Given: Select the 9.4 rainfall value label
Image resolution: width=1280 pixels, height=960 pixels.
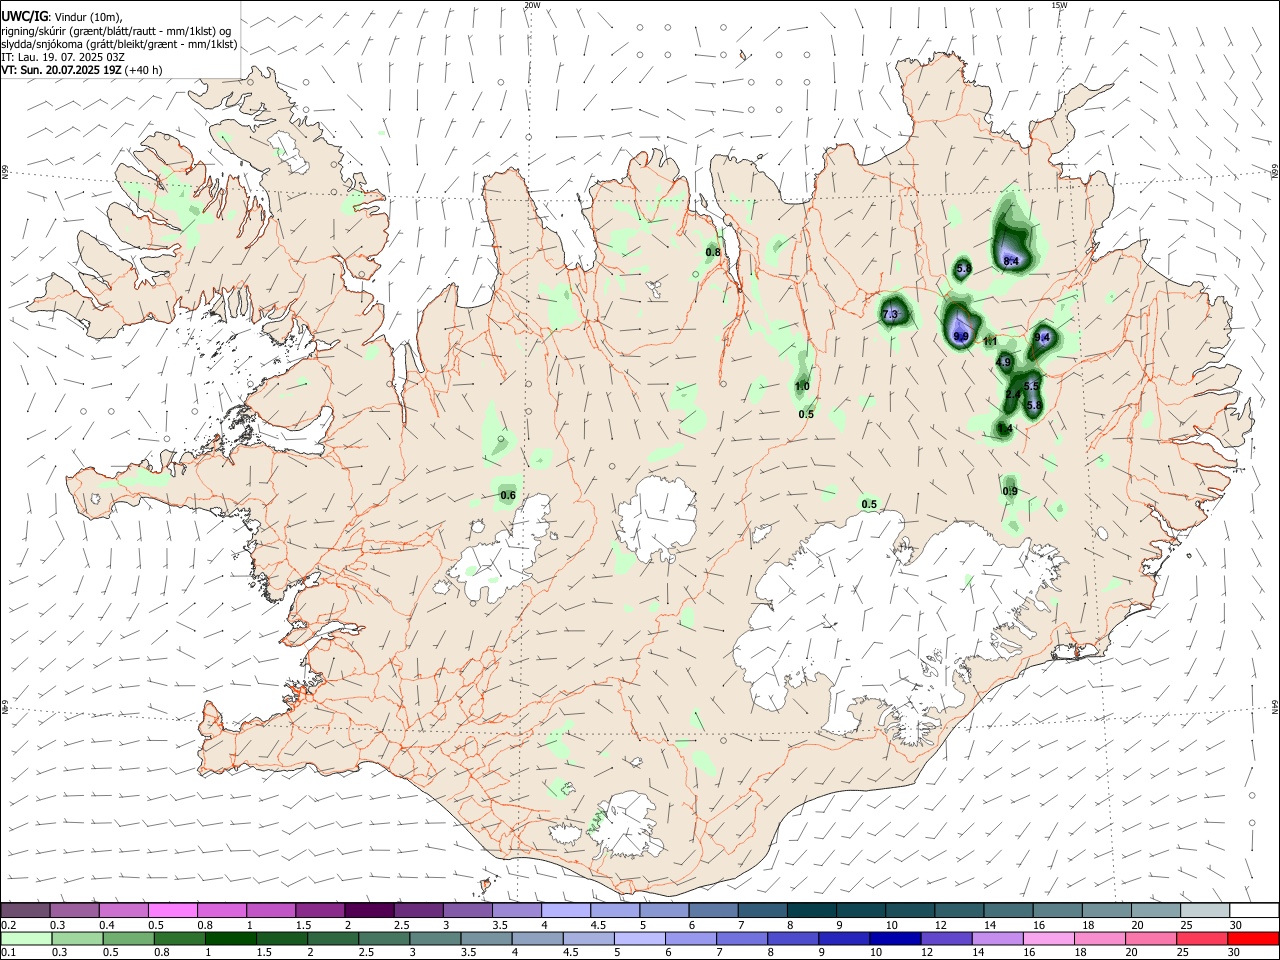Looking at the screenshot, I should click(x=1043, y=338).
